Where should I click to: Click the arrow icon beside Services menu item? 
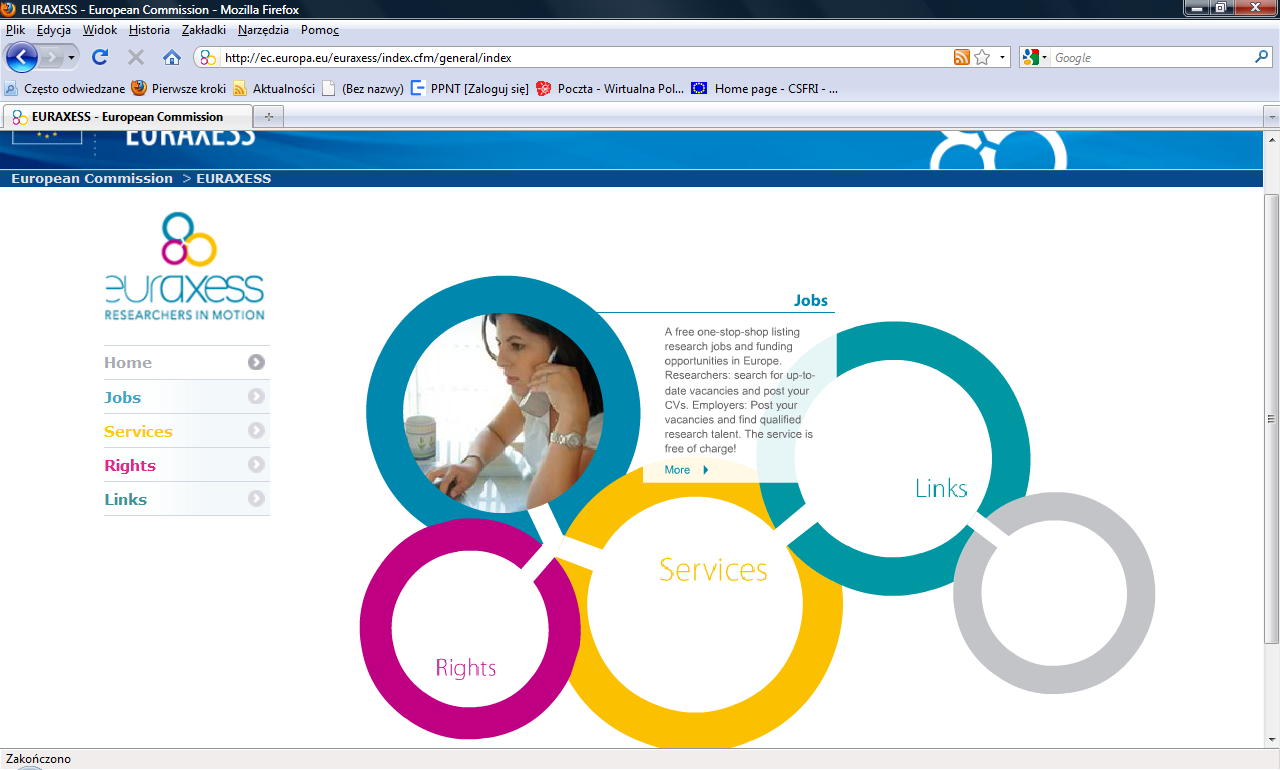257,430
